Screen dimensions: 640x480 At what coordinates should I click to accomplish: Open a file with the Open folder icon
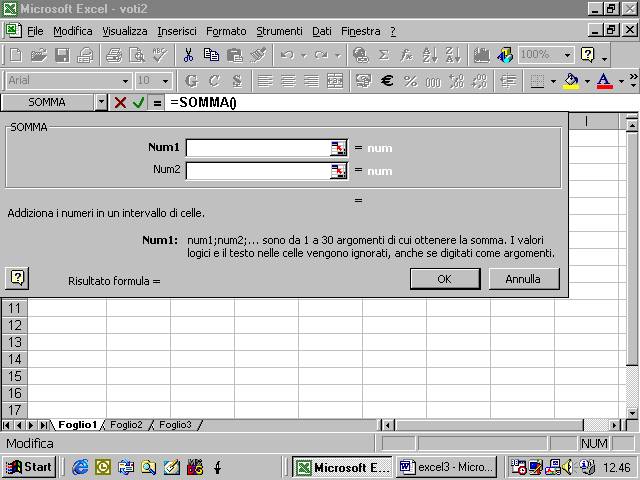[39, 55]
